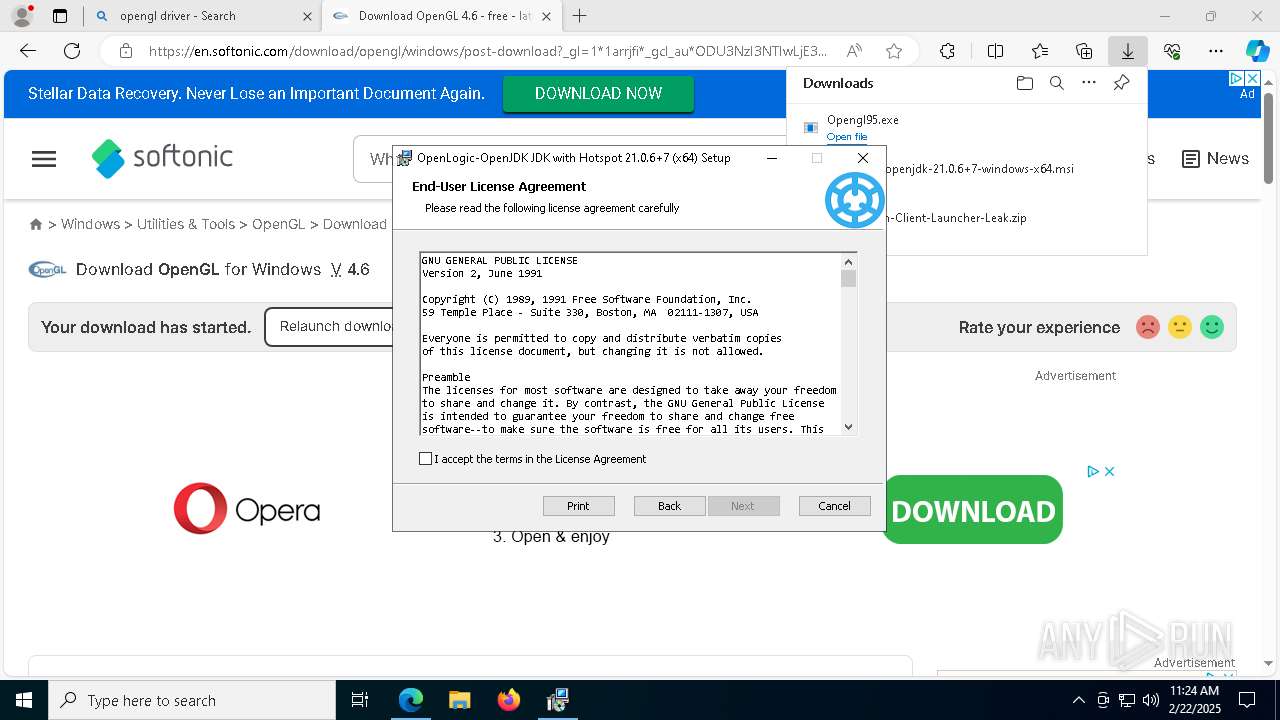
Task: Pin the Downloads panel
Action: tap(1121, 83)
